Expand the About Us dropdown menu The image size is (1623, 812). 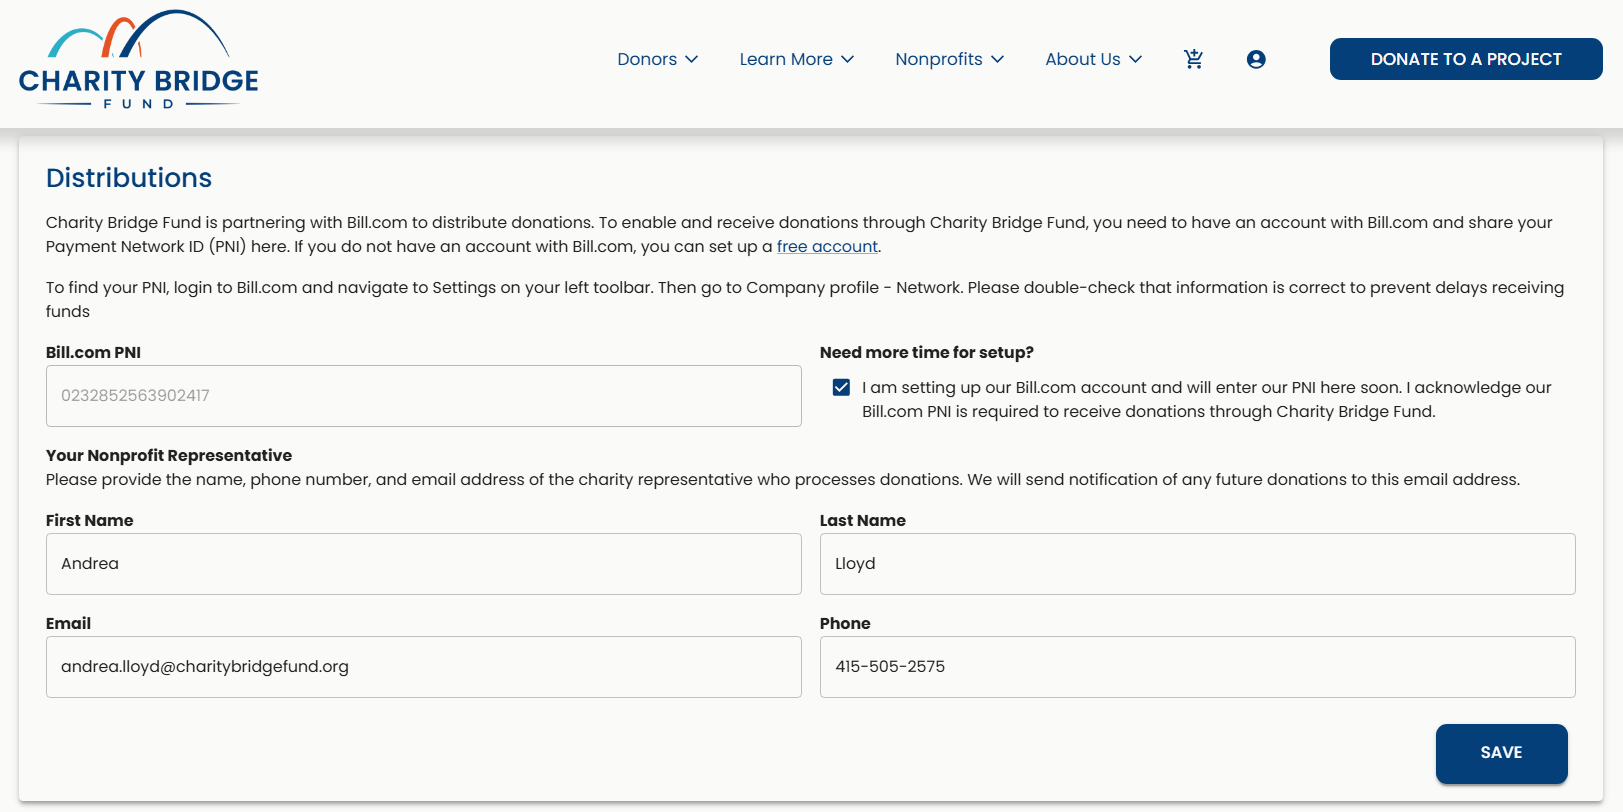coord(1093,59)
